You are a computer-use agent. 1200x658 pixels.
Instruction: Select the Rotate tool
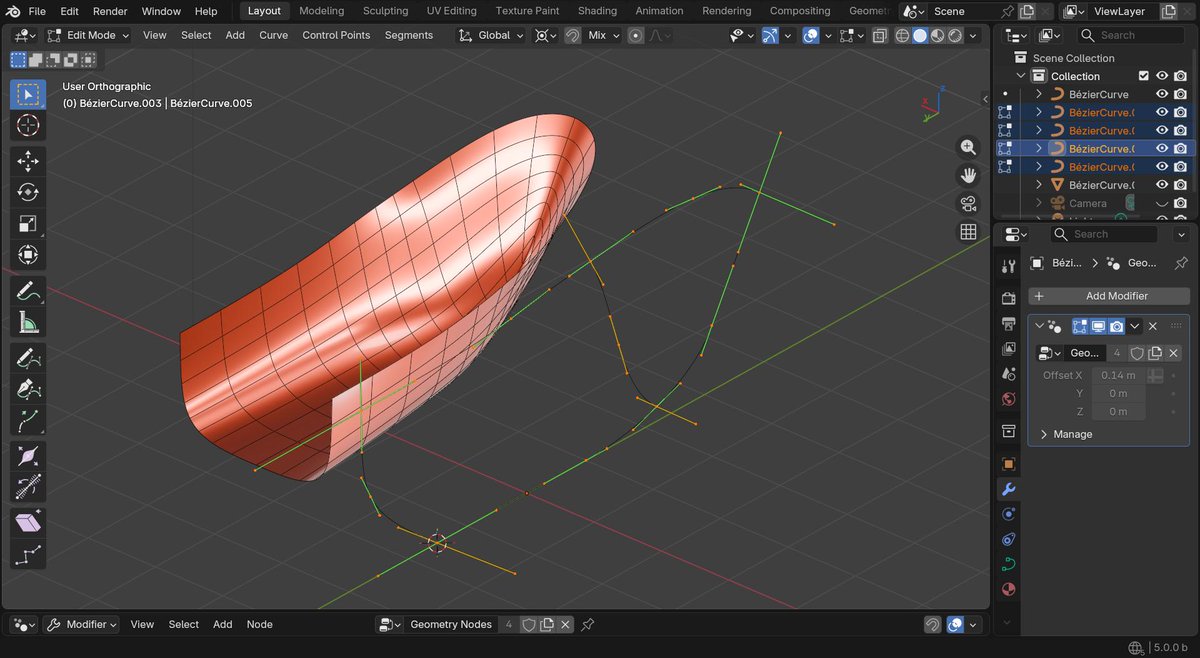point(27,192)
